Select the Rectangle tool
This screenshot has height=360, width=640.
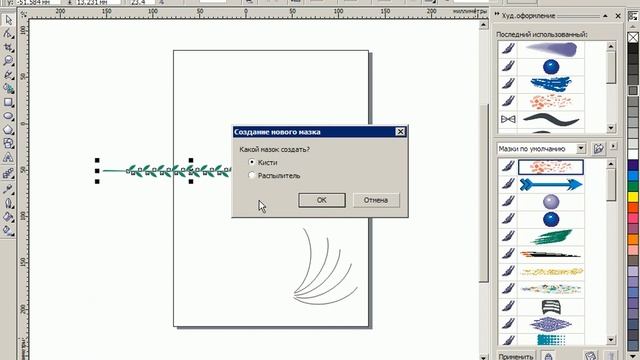point(8,102)
